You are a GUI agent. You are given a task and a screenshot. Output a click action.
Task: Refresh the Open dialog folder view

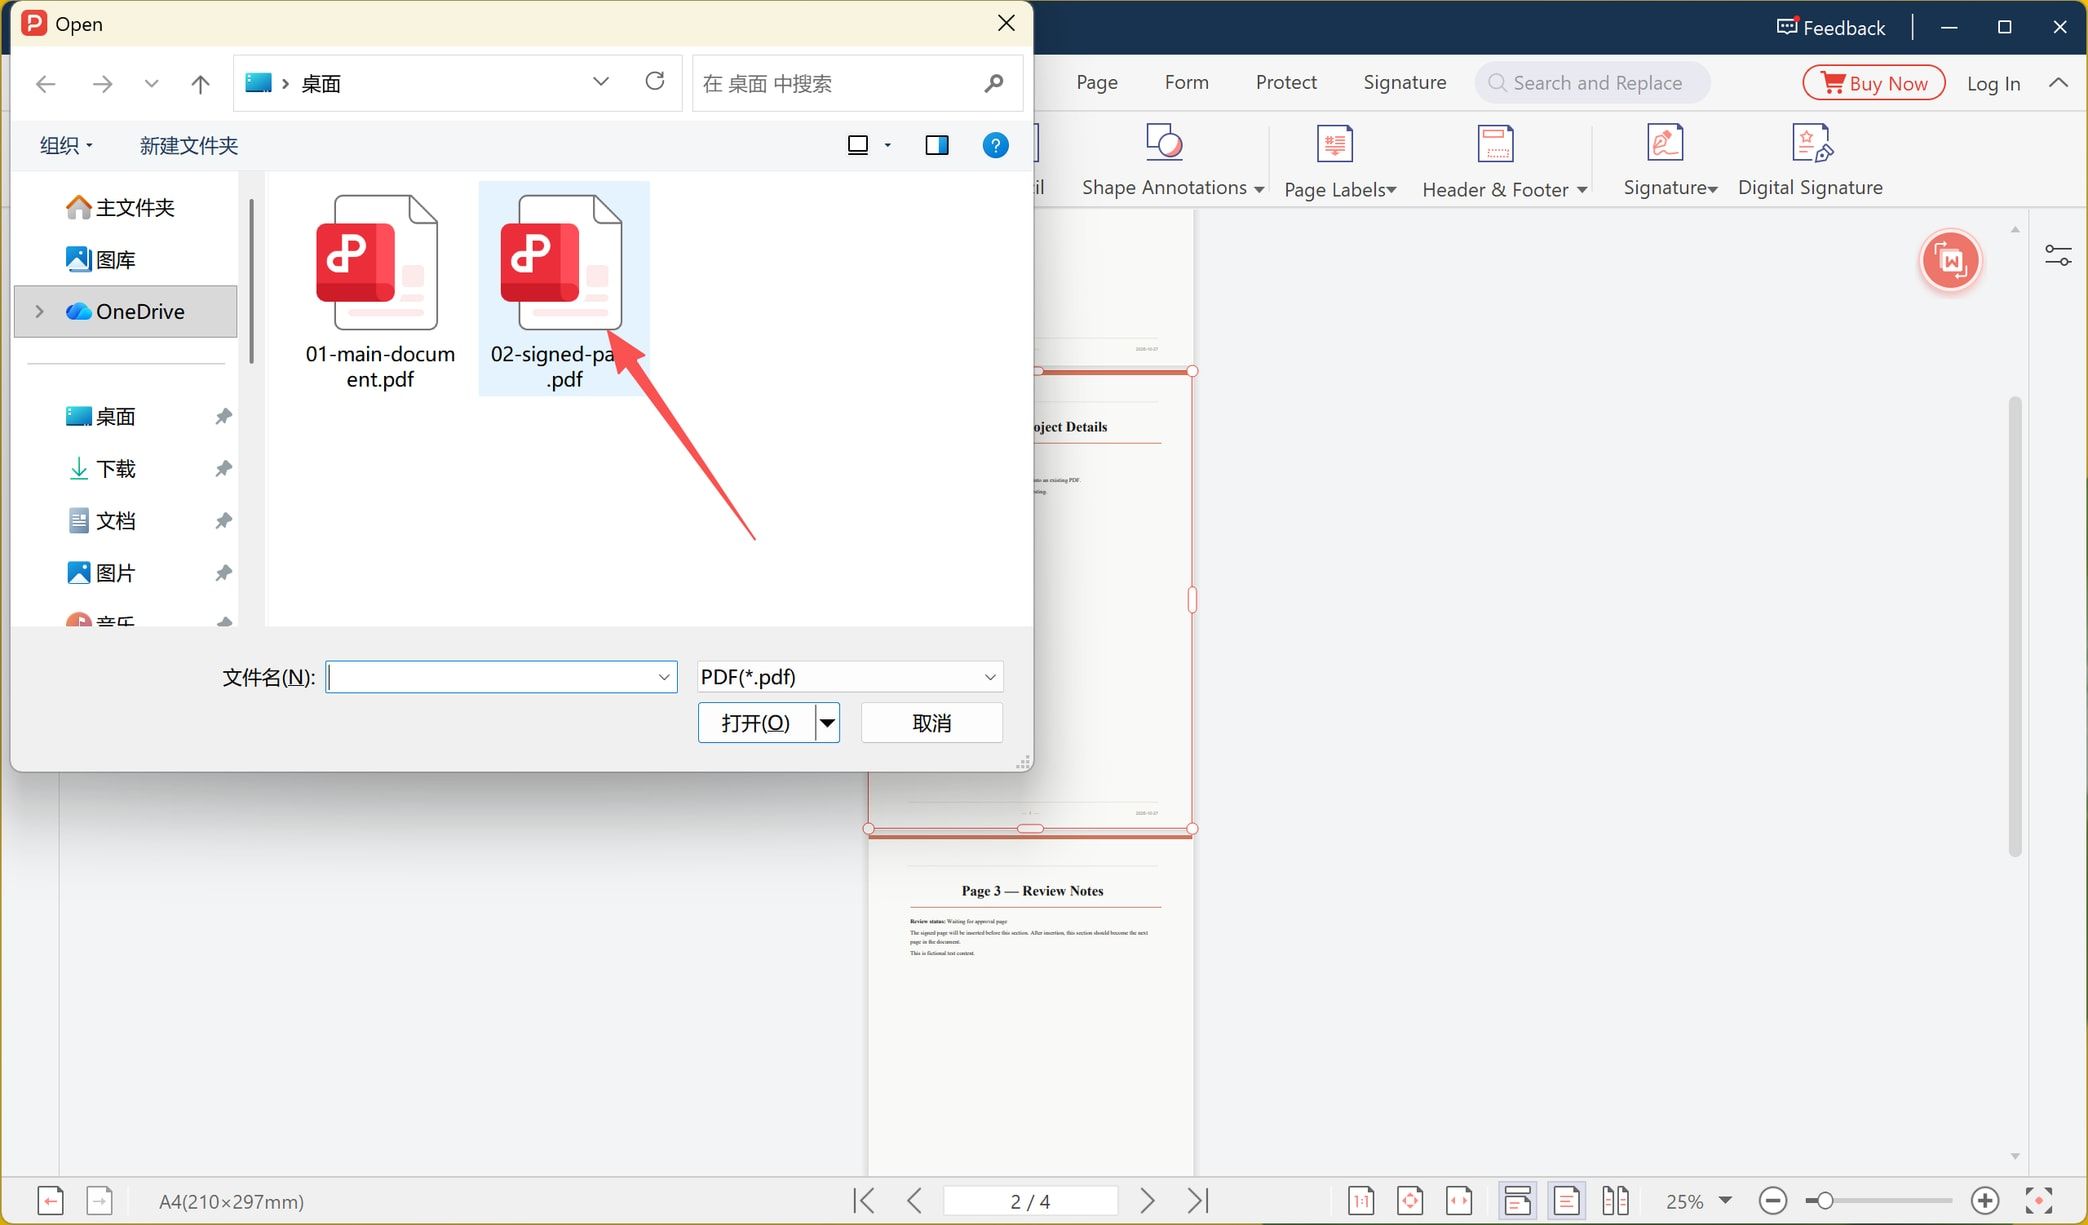pos(655,82)
